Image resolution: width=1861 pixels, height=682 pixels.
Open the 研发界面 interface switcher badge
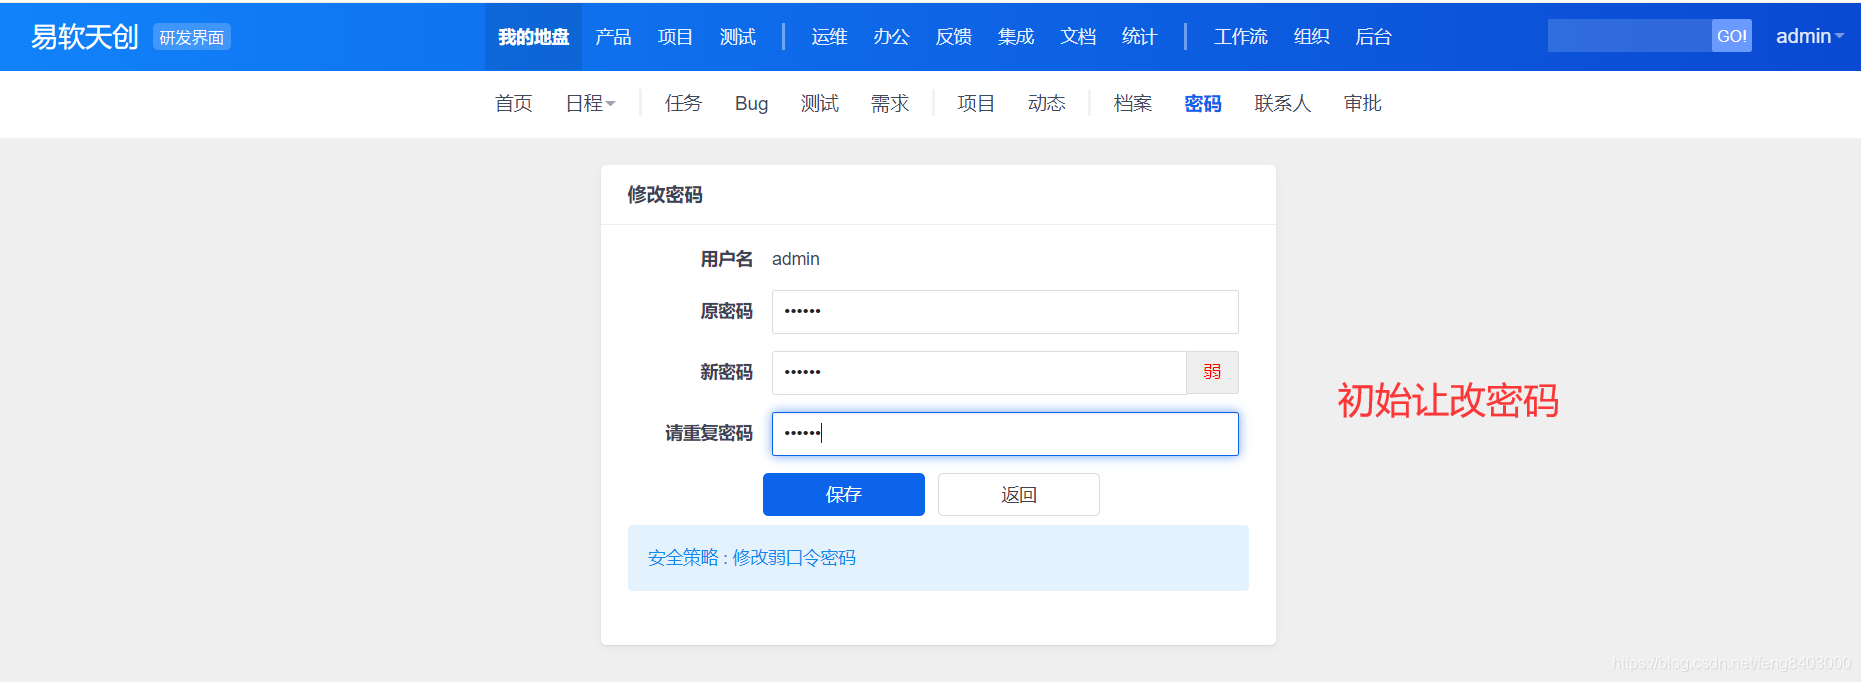pos(192,37)
